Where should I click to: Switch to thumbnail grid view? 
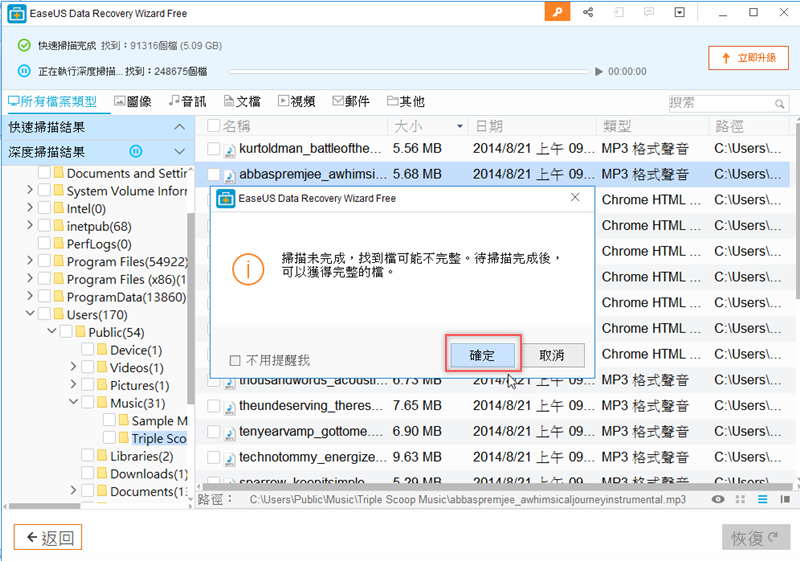(x=741, y=499)
